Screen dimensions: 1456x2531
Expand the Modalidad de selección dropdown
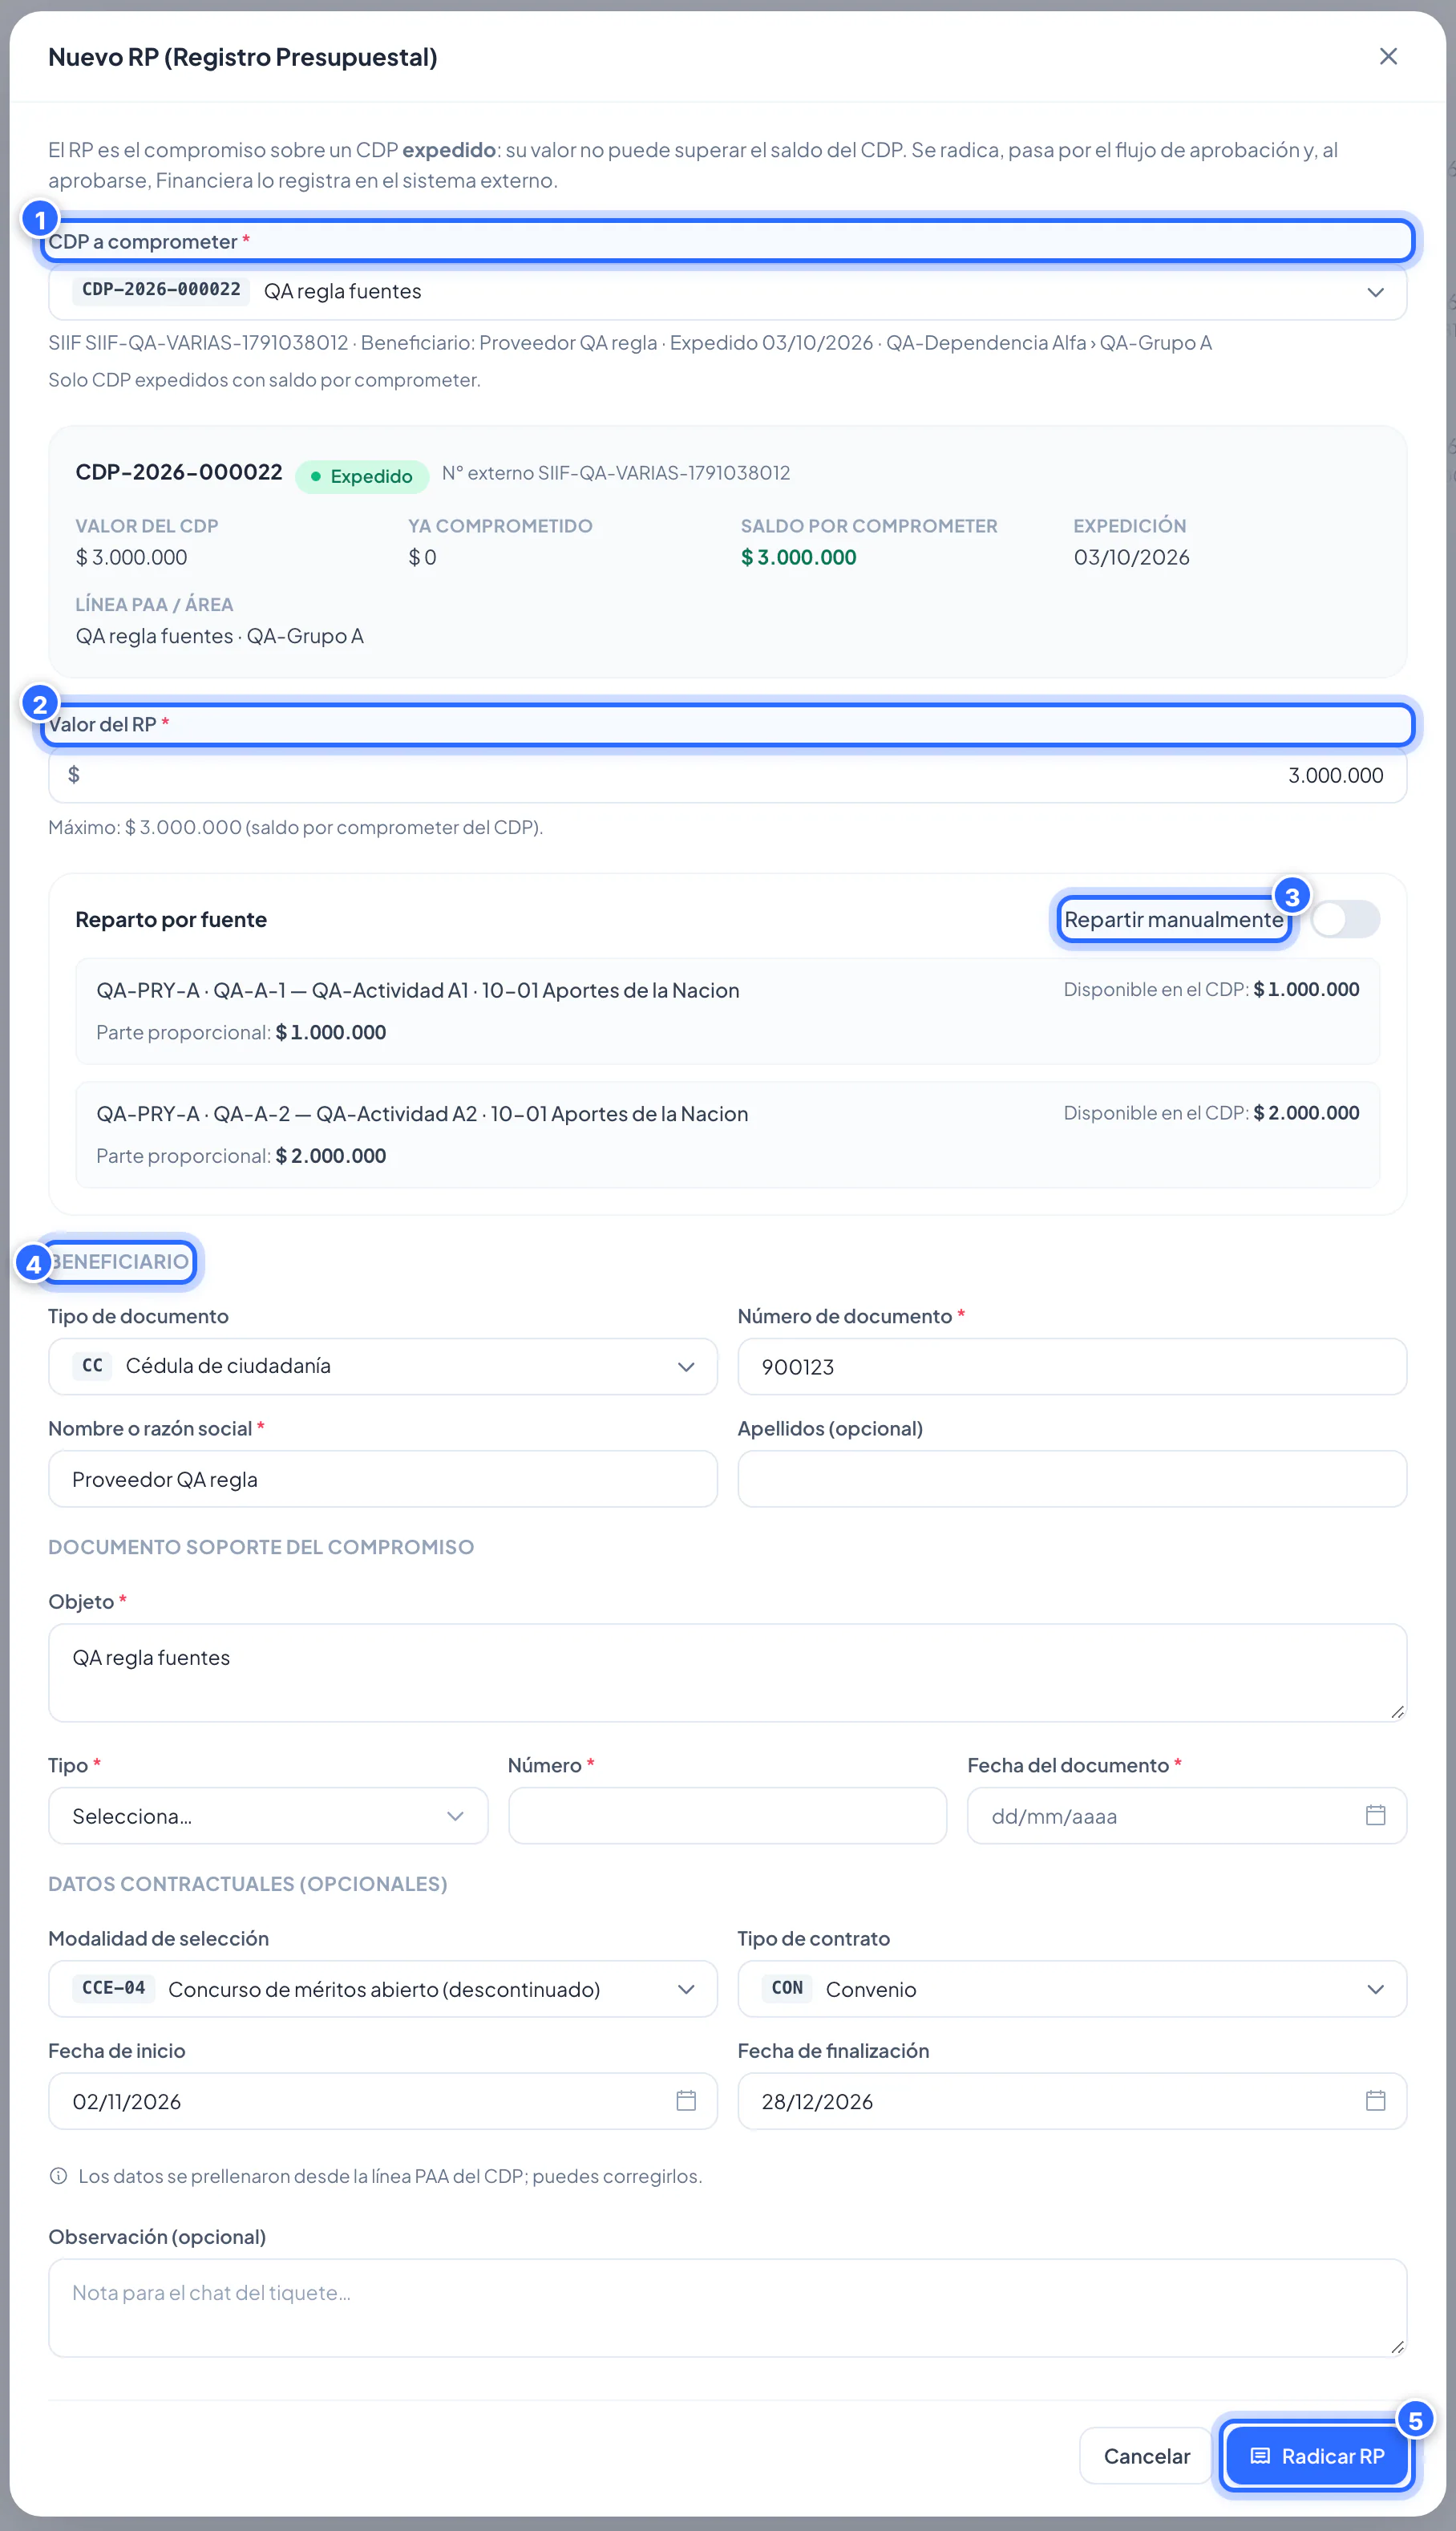(383, 1988)
